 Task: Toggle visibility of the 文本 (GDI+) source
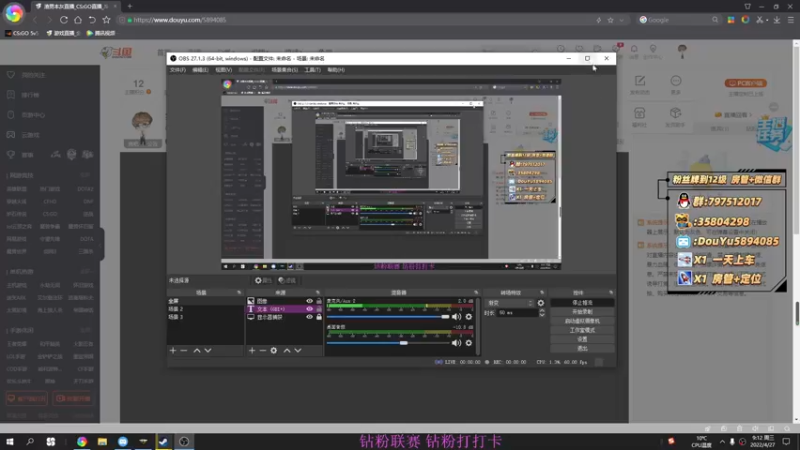click(309, 309)
